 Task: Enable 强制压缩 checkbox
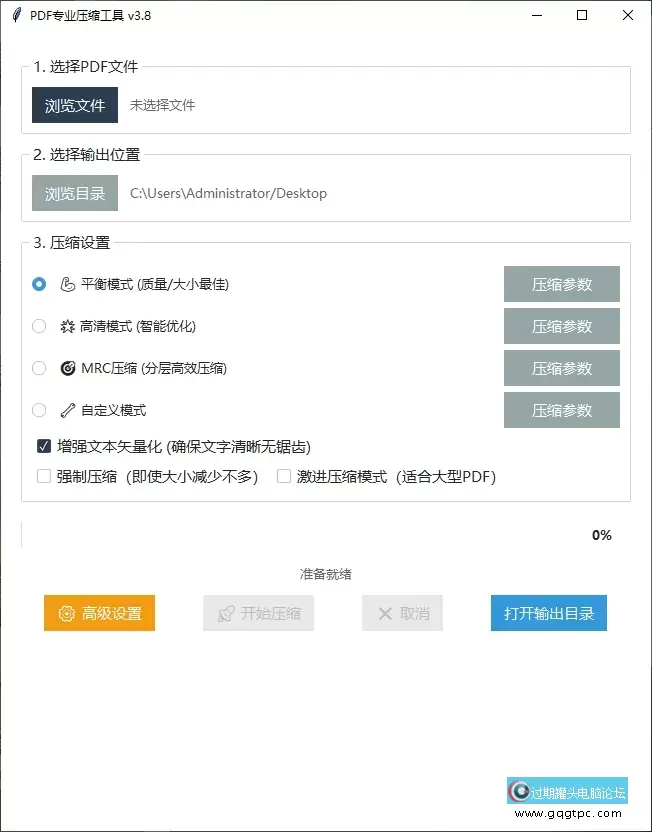pos(44,476)
